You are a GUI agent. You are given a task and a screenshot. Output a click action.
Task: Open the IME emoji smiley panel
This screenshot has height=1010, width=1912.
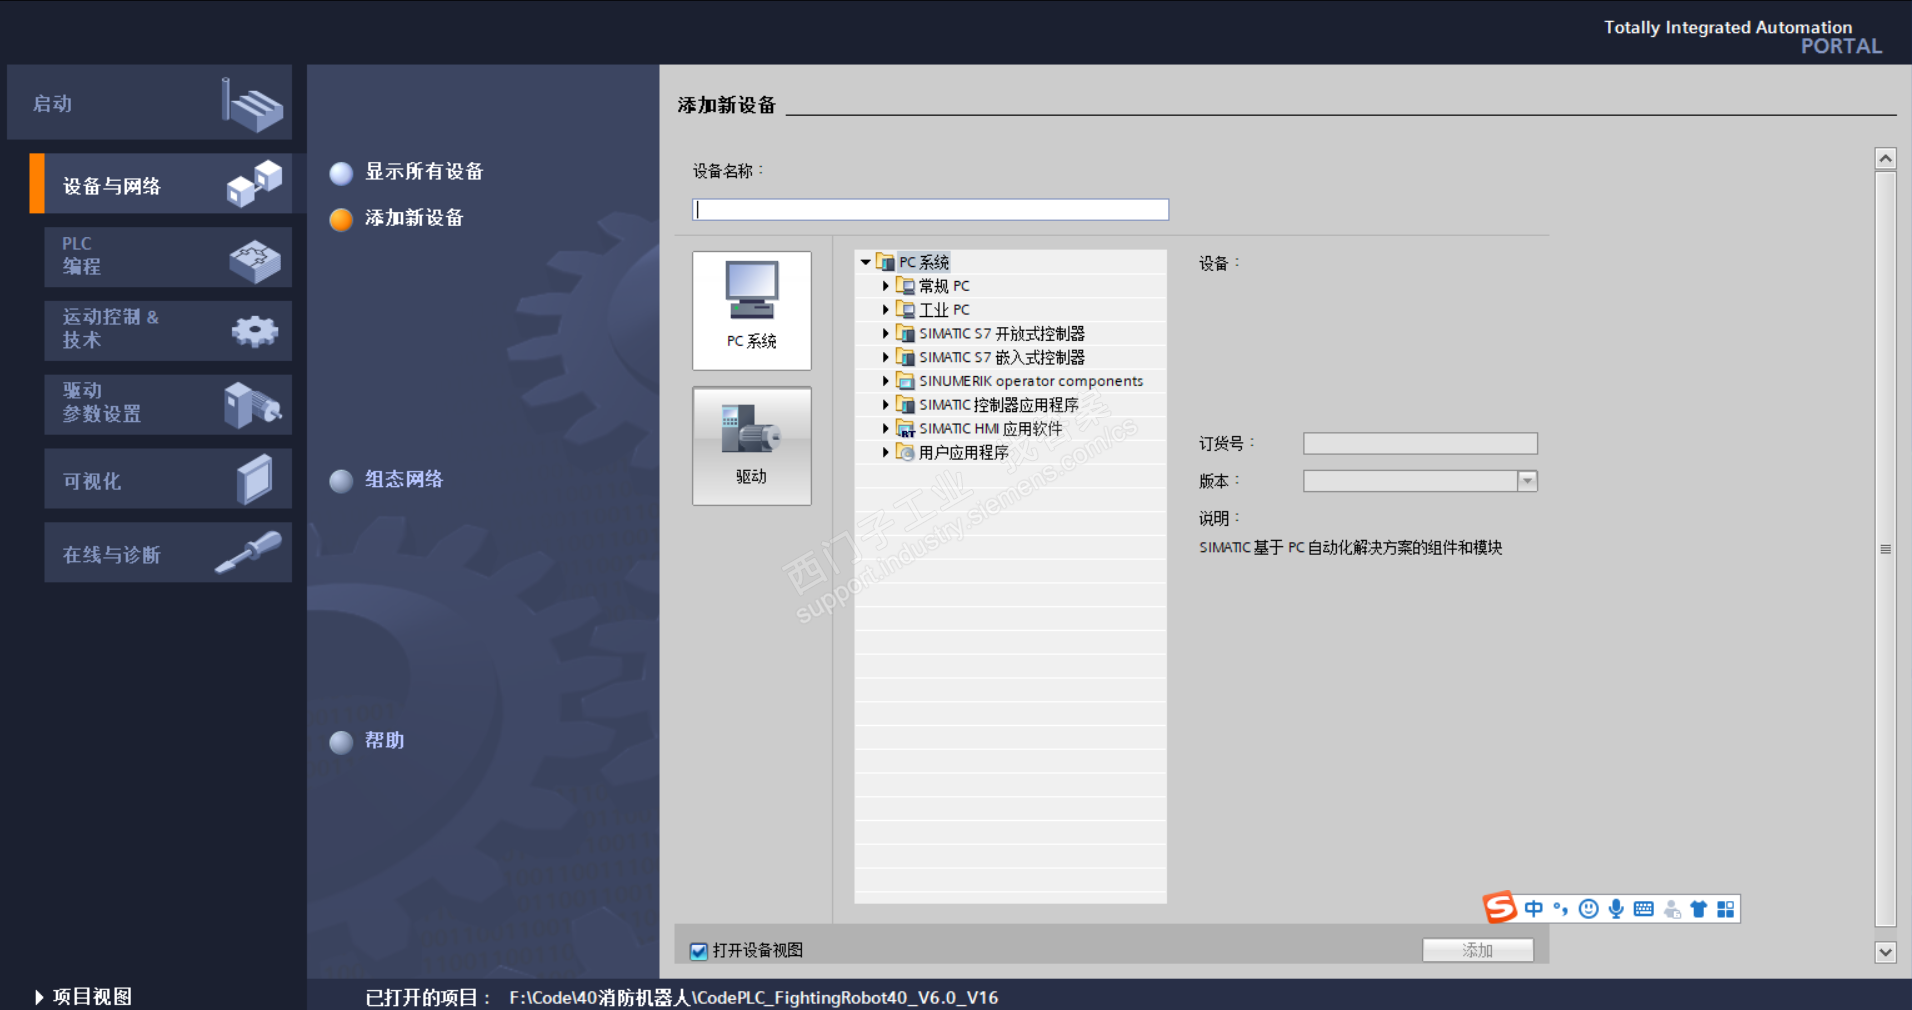point(1588,909)
